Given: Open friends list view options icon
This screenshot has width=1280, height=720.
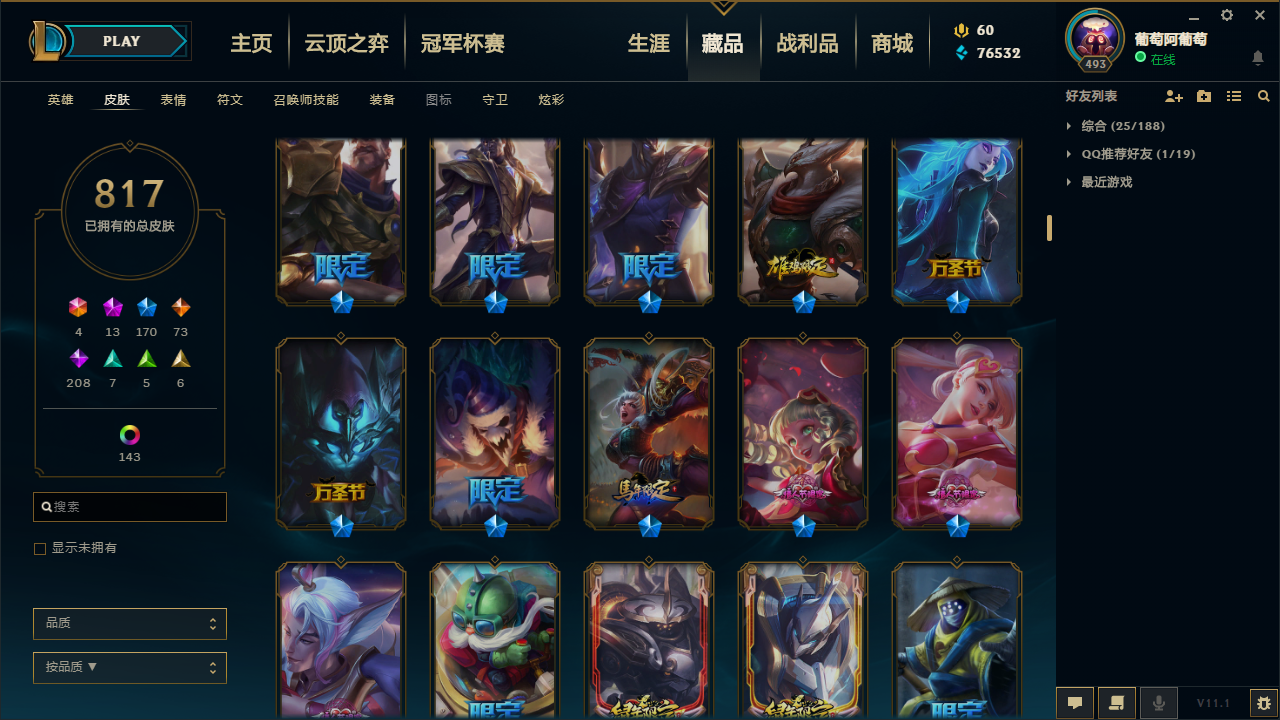Looking at the screenshot, I should click(x=1234, y=96).
